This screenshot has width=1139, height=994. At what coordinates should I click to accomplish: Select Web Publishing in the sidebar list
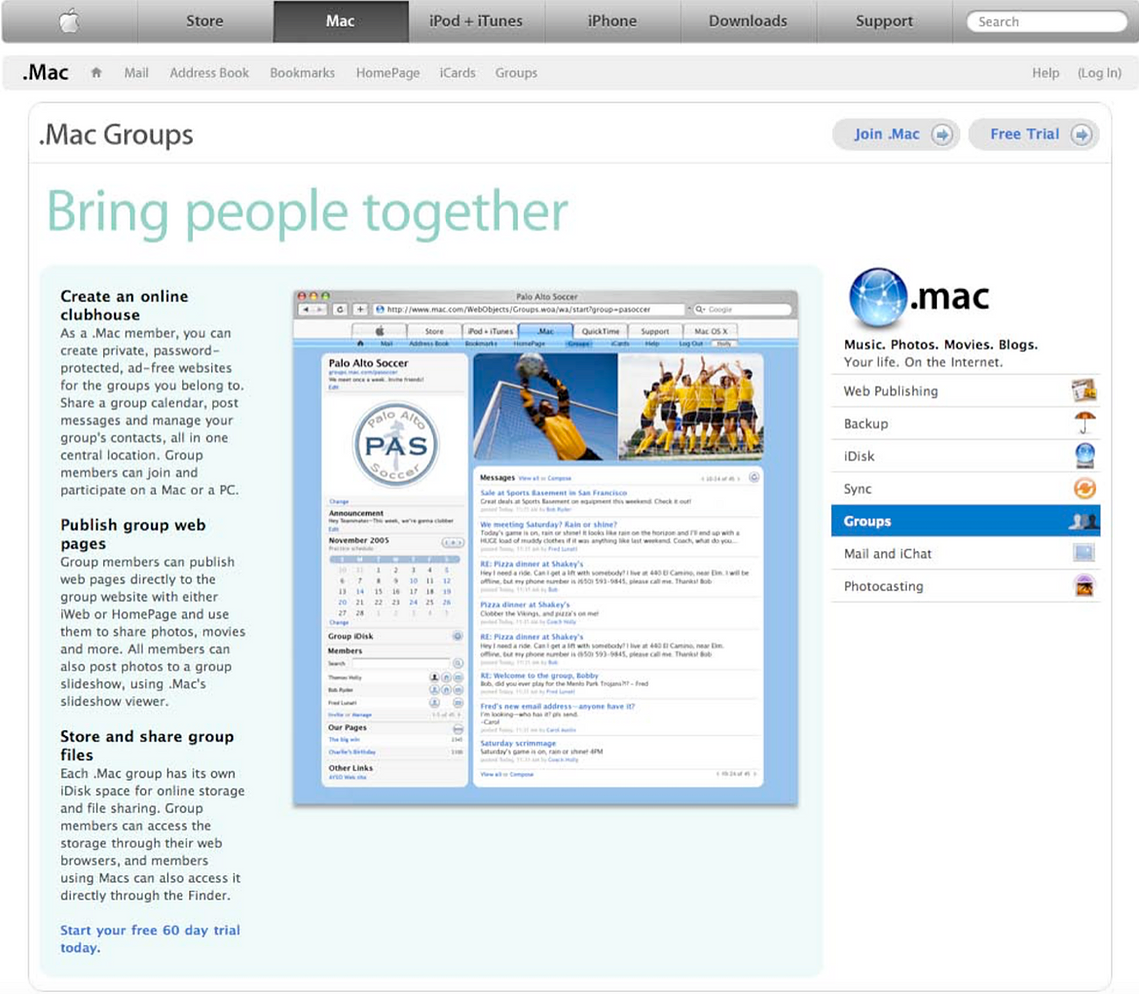pos(965,391)
